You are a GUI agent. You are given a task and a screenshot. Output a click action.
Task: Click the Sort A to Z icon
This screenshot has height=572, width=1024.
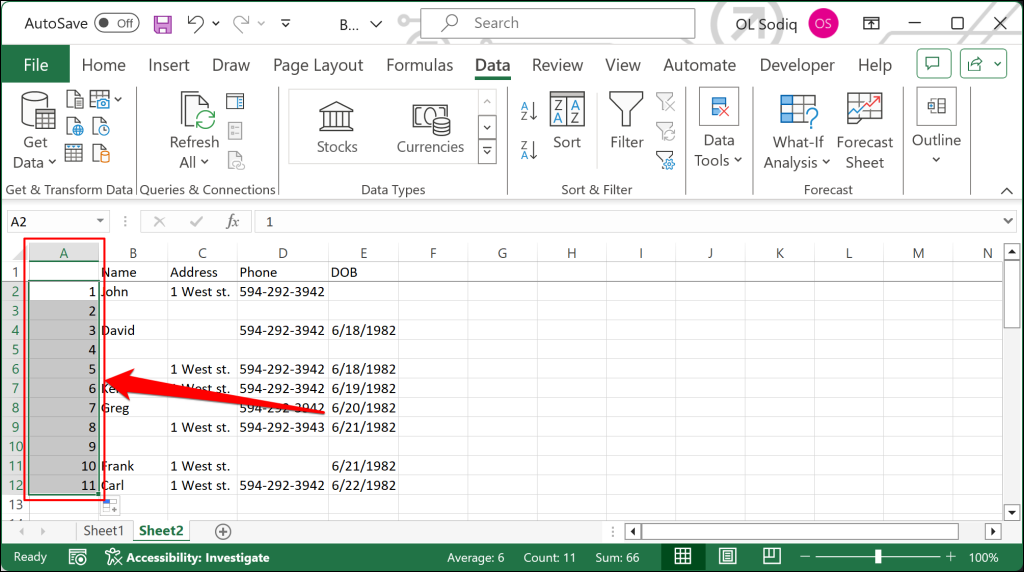point(529,110)
